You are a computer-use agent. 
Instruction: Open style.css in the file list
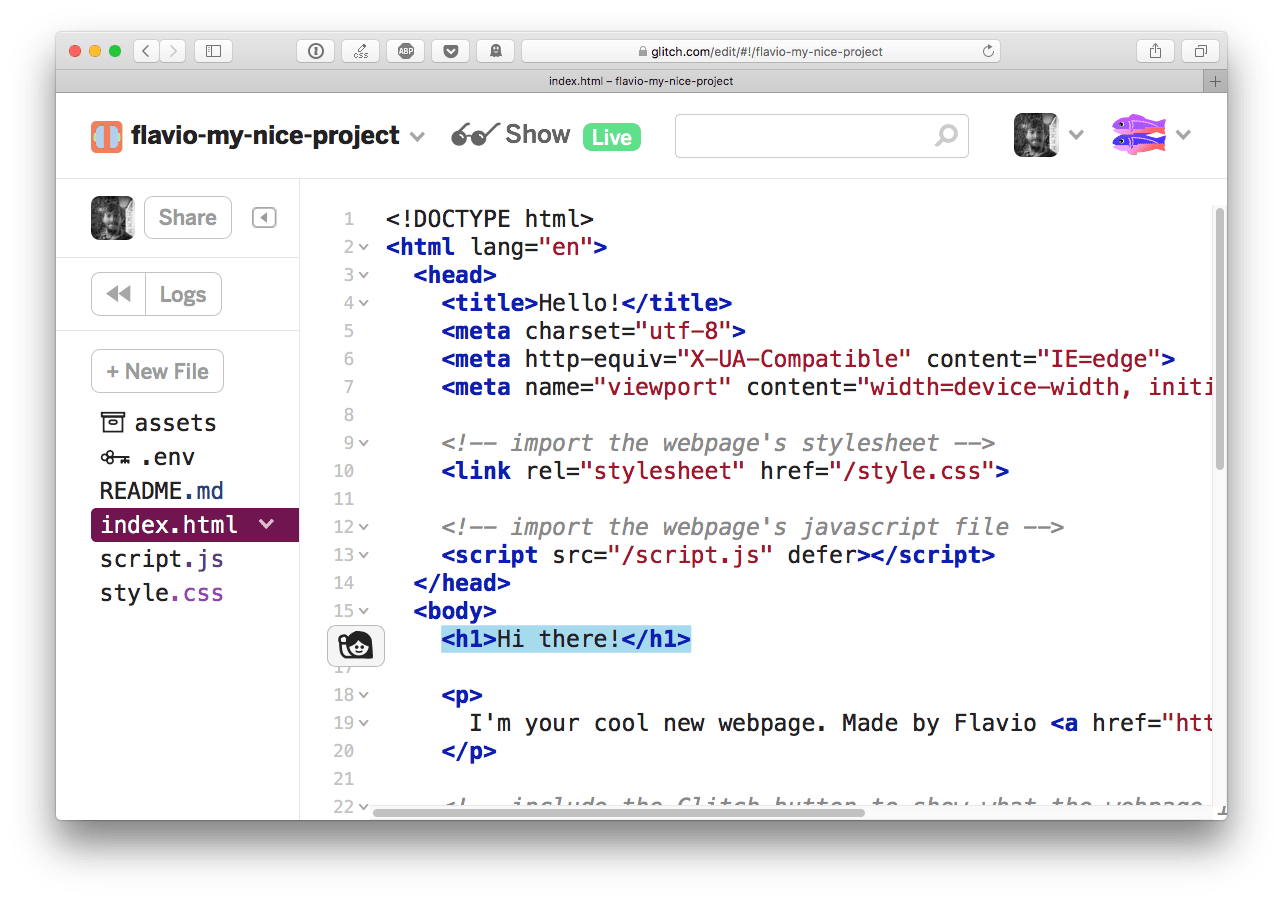coord(161,593)
